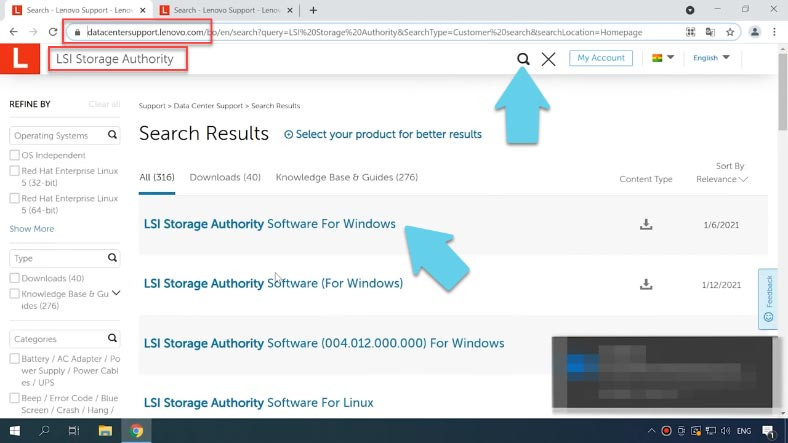Close the first Lenovo Support tab
Screen dimensions: 788x443
[143, 10]
